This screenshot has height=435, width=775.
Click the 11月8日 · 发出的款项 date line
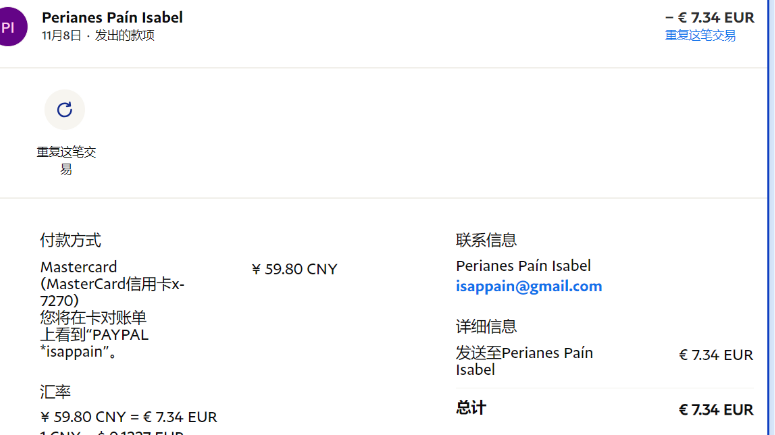(98, 36)
